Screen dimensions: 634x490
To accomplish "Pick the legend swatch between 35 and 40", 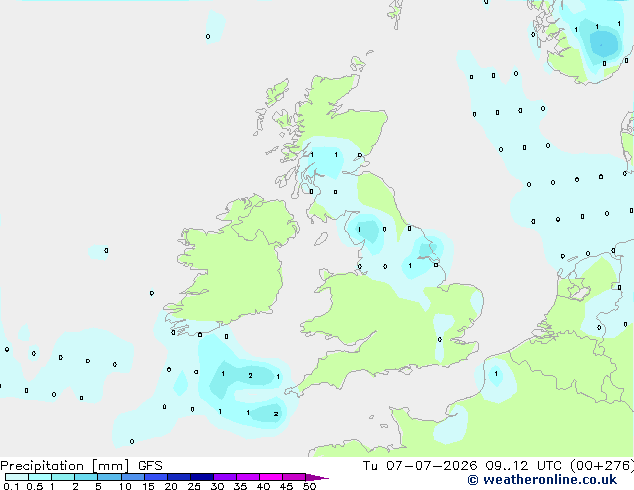I will pyautogui.click(x=248, y=477).
